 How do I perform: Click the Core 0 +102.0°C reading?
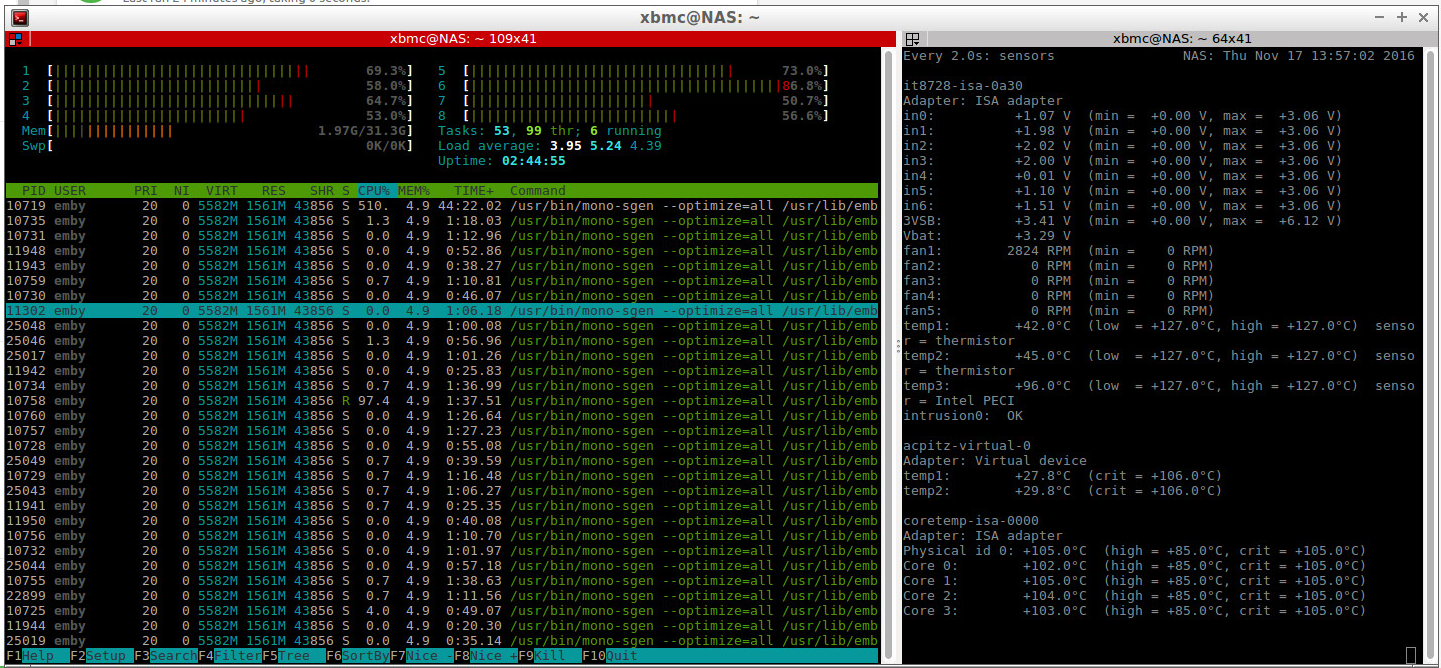1135,566
